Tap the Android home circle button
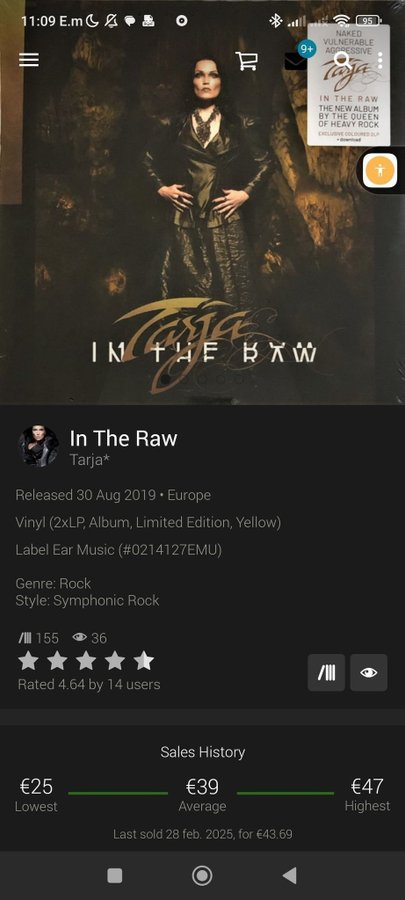The image size is (405, 900). 202,875
